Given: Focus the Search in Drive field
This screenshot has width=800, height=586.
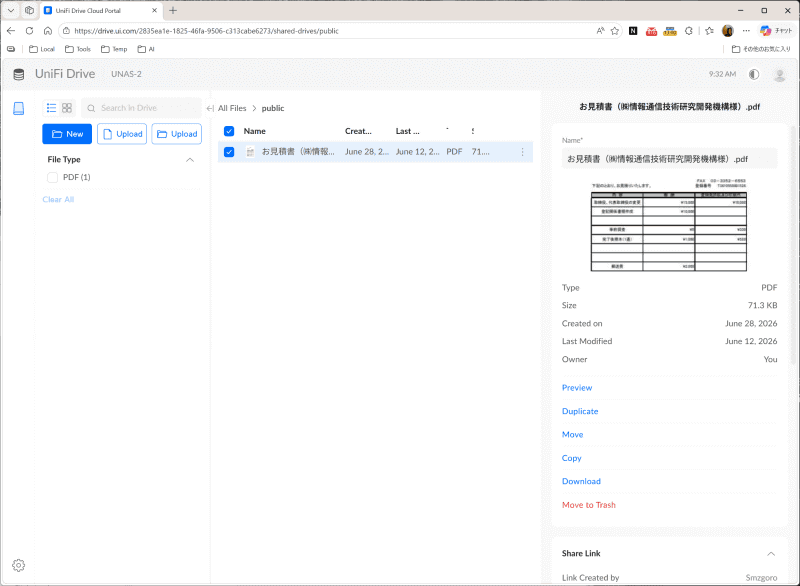Looking at the screenshot, I should 141,108.
